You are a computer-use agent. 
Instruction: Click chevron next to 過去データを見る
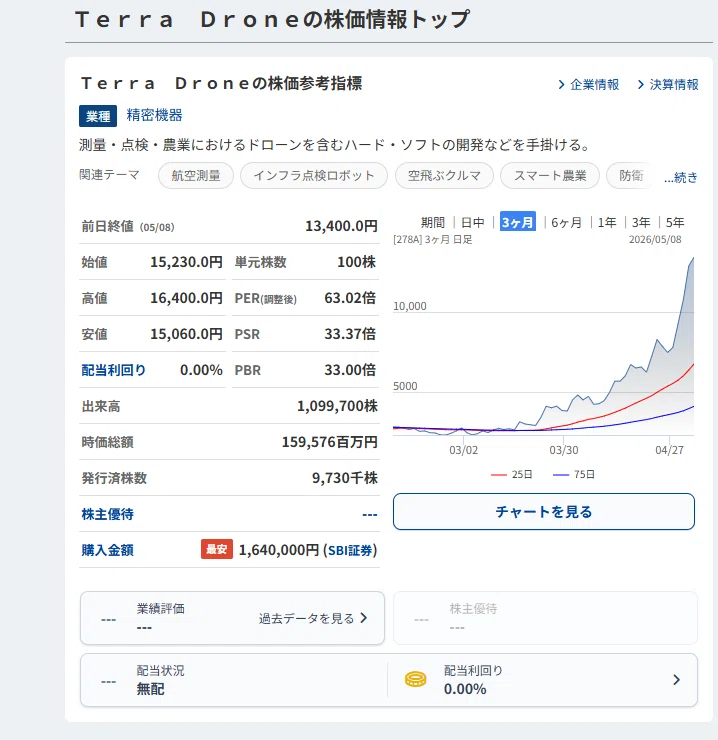pos(363,618)
